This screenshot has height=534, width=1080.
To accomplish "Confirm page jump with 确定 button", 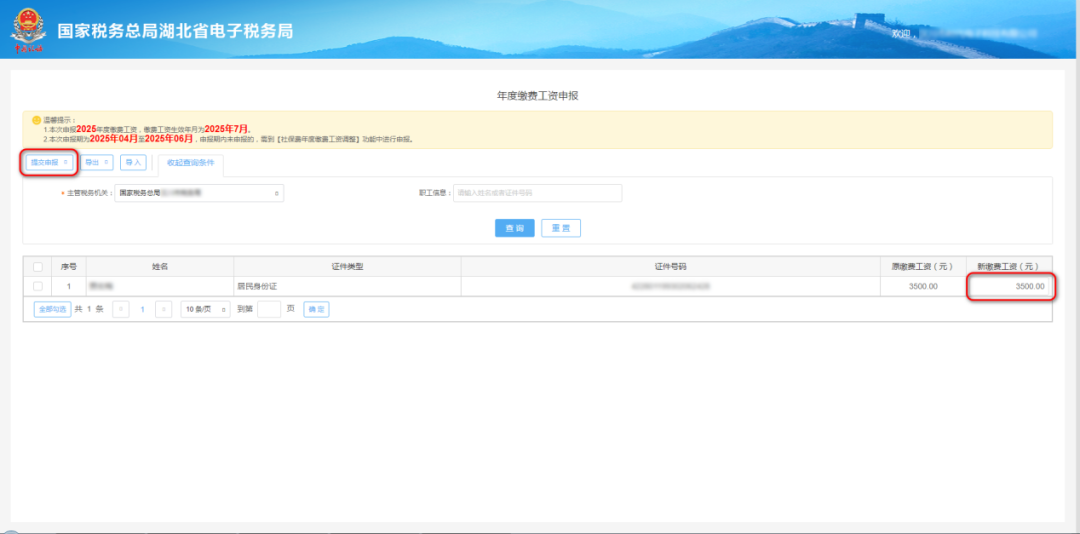I will point(316,310).
